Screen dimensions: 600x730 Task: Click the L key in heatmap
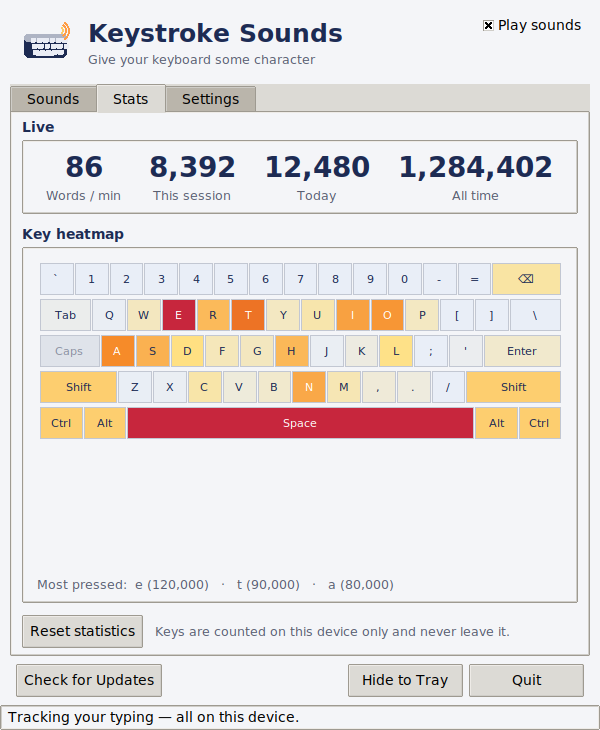click(396, 351)
